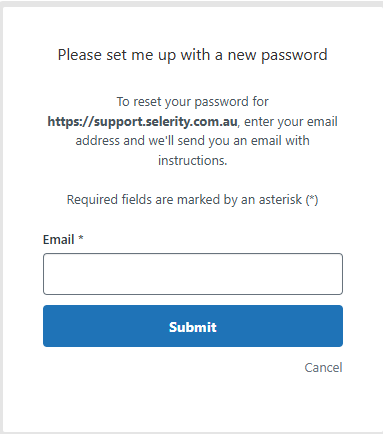Click the word 'password' in the heading
The height and width of the screenshot is (434, 383).
pyautogui.click(x=294, y=56)
